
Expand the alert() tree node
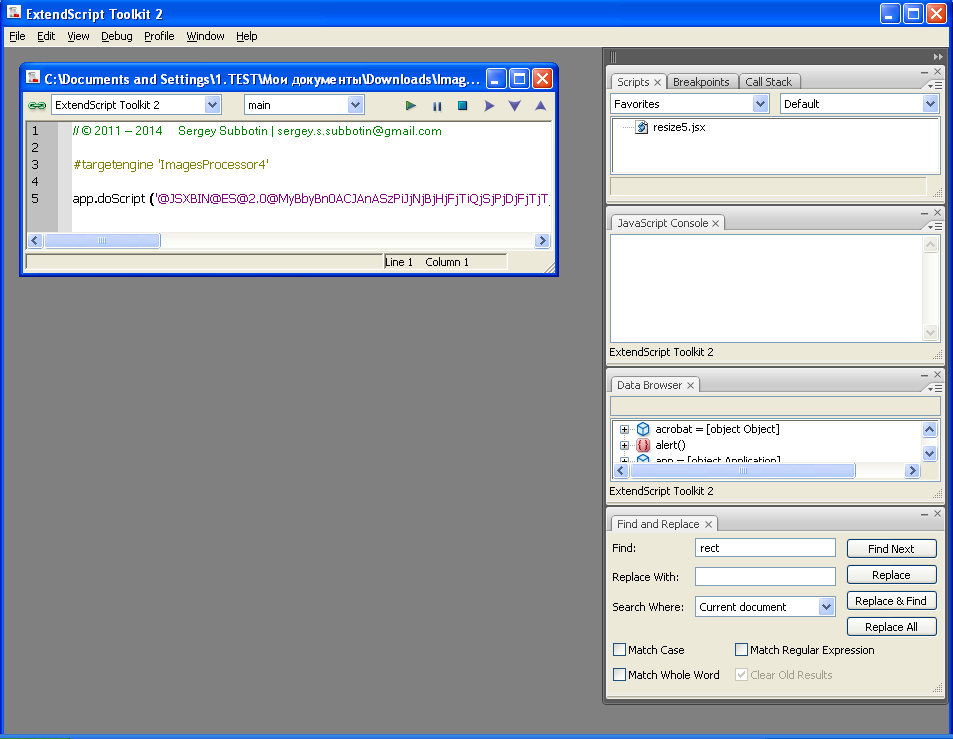pyautogui.click(x=624, y=445)
